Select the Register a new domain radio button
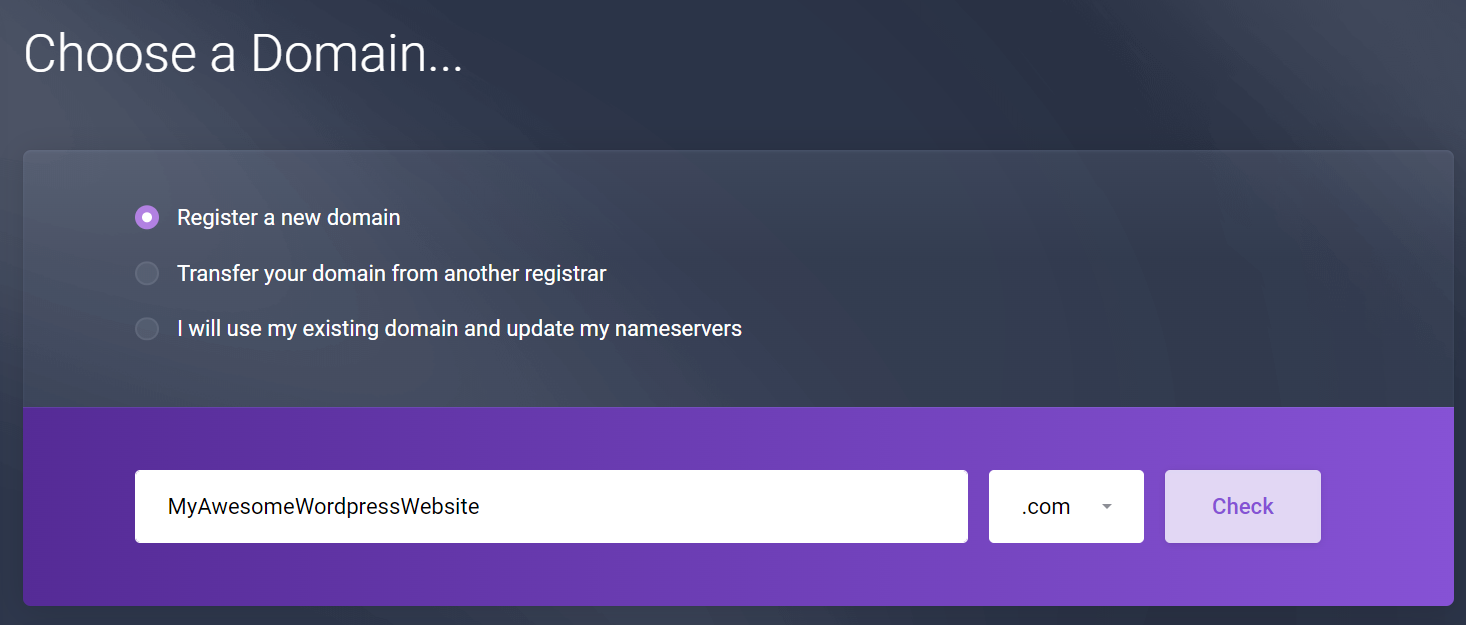The image size is (1466, 625). [147, 218]
